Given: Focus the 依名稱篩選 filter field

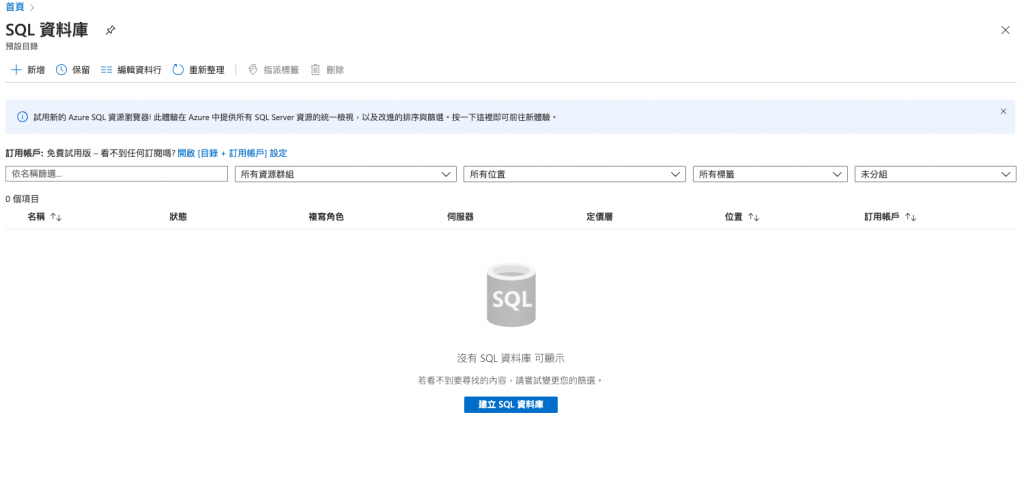Looking at the screenshot, I should pos(116,174).
